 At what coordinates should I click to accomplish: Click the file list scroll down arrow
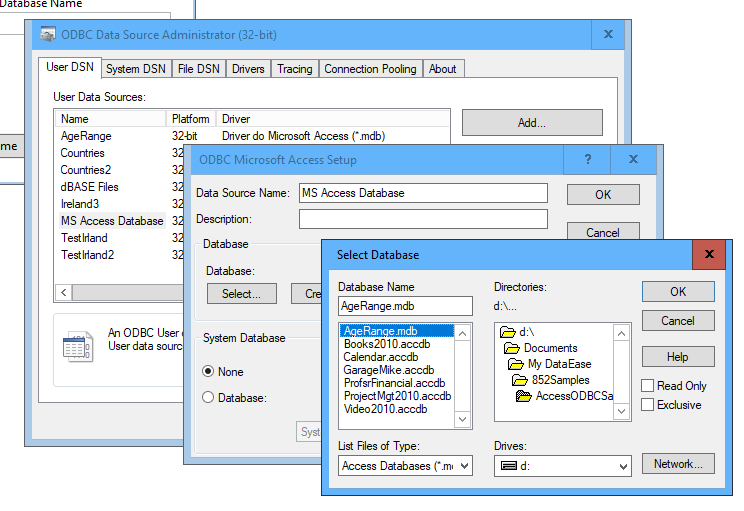(x=463, y=419)
